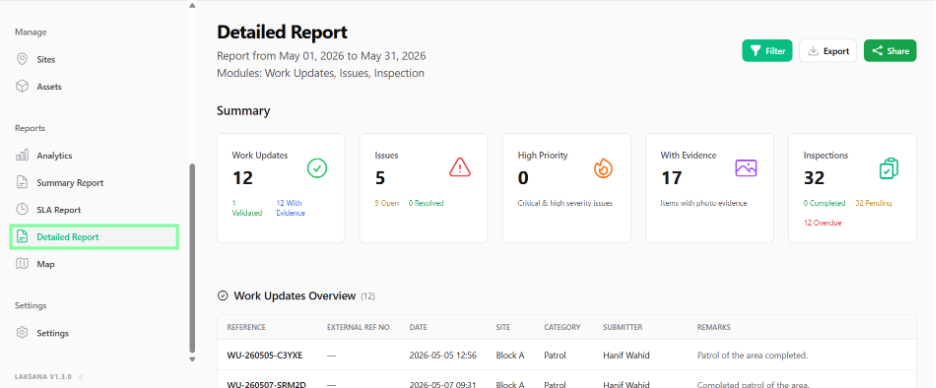
Task: Click the sidebar scroll down arrow
Action: tap(192, 359)
